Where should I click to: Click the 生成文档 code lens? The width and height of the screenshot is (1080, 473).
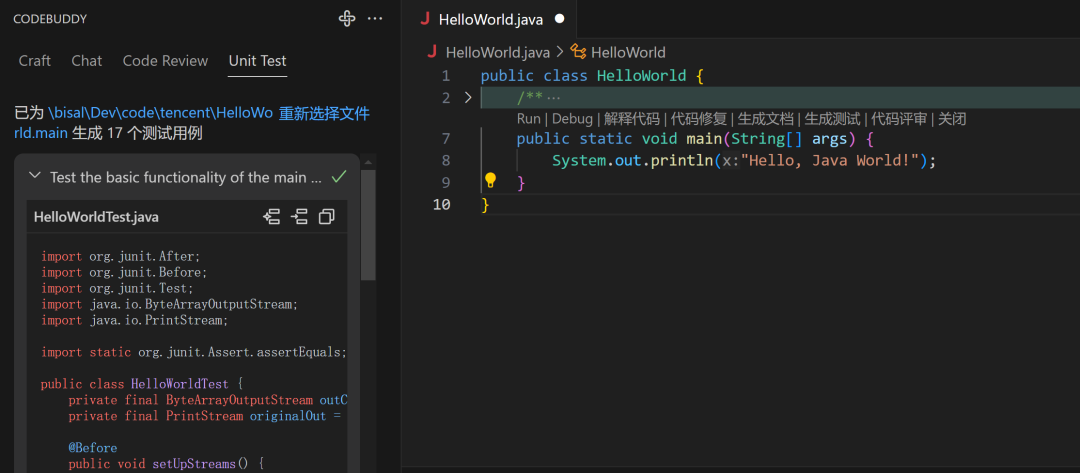click(x=765, y=119)
